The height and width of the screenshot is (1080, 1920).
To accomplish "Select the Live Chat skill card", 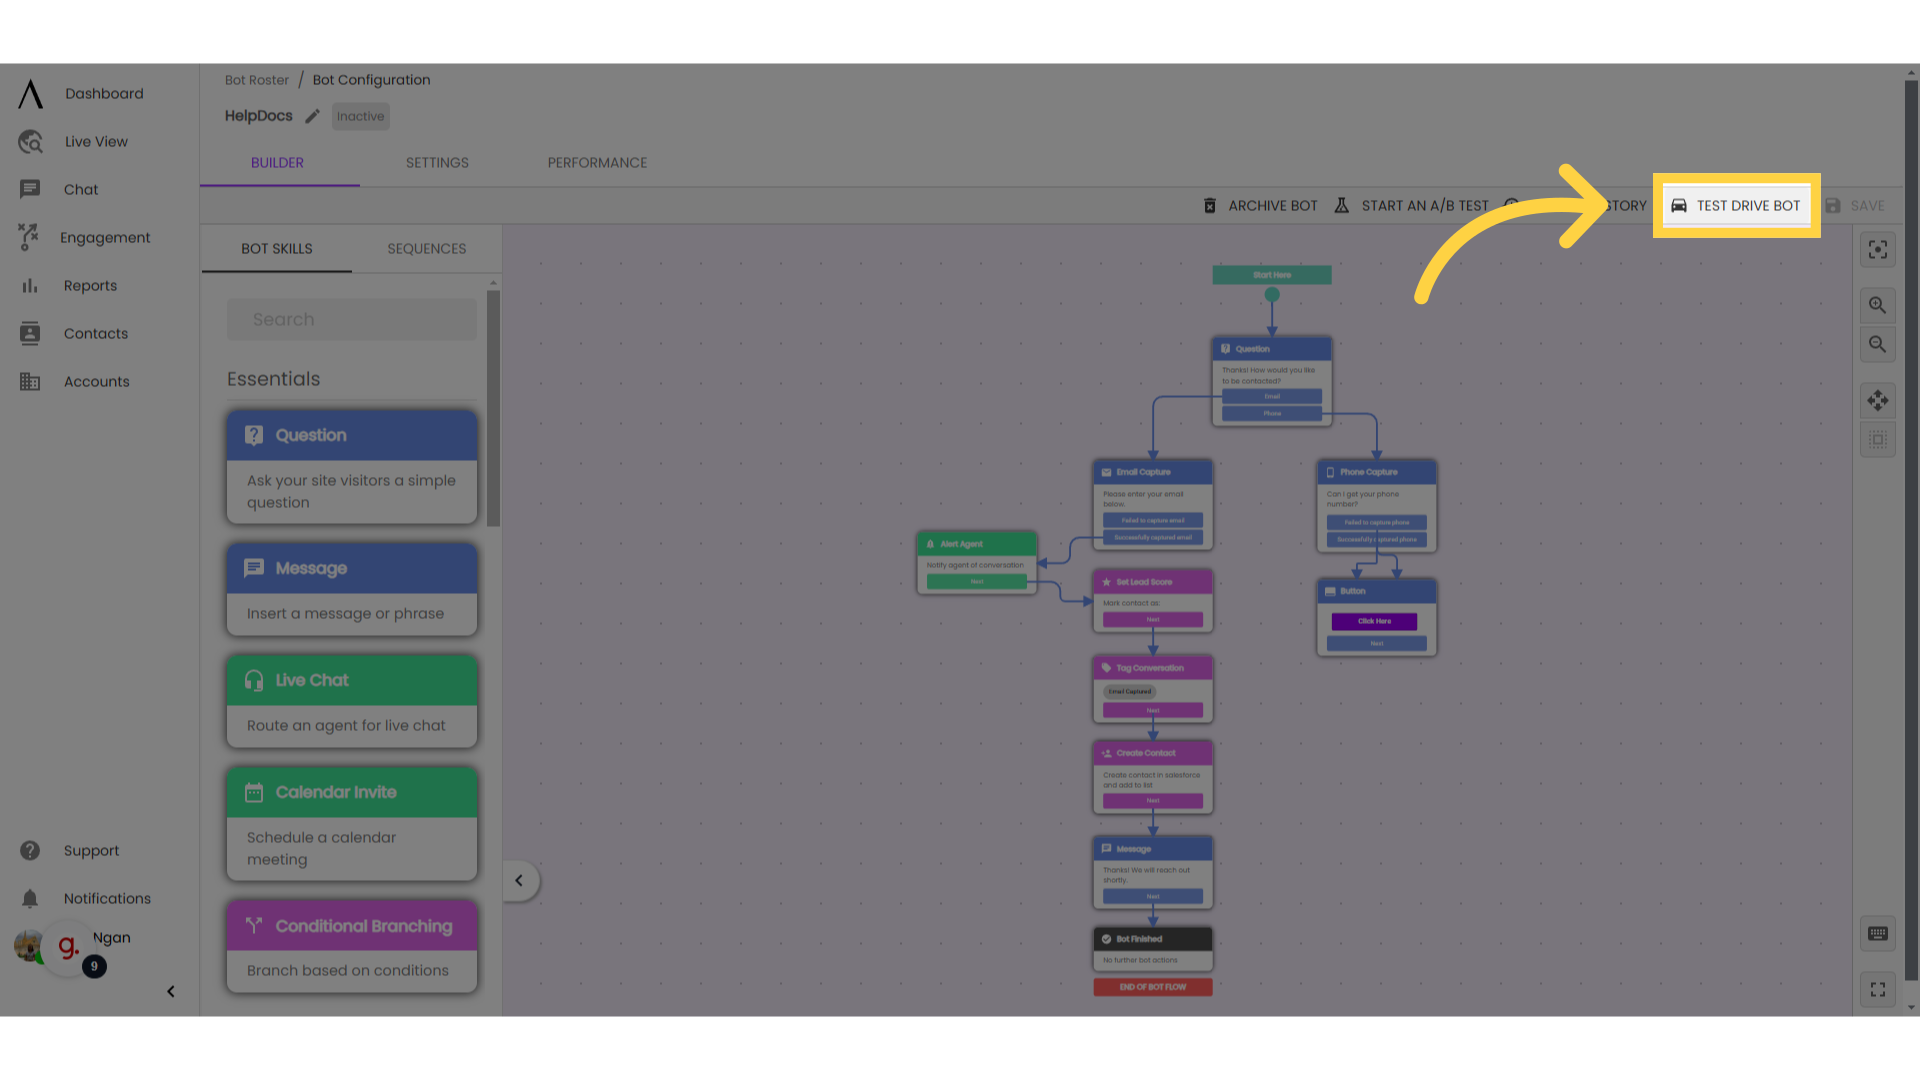I will pos(352,701).
